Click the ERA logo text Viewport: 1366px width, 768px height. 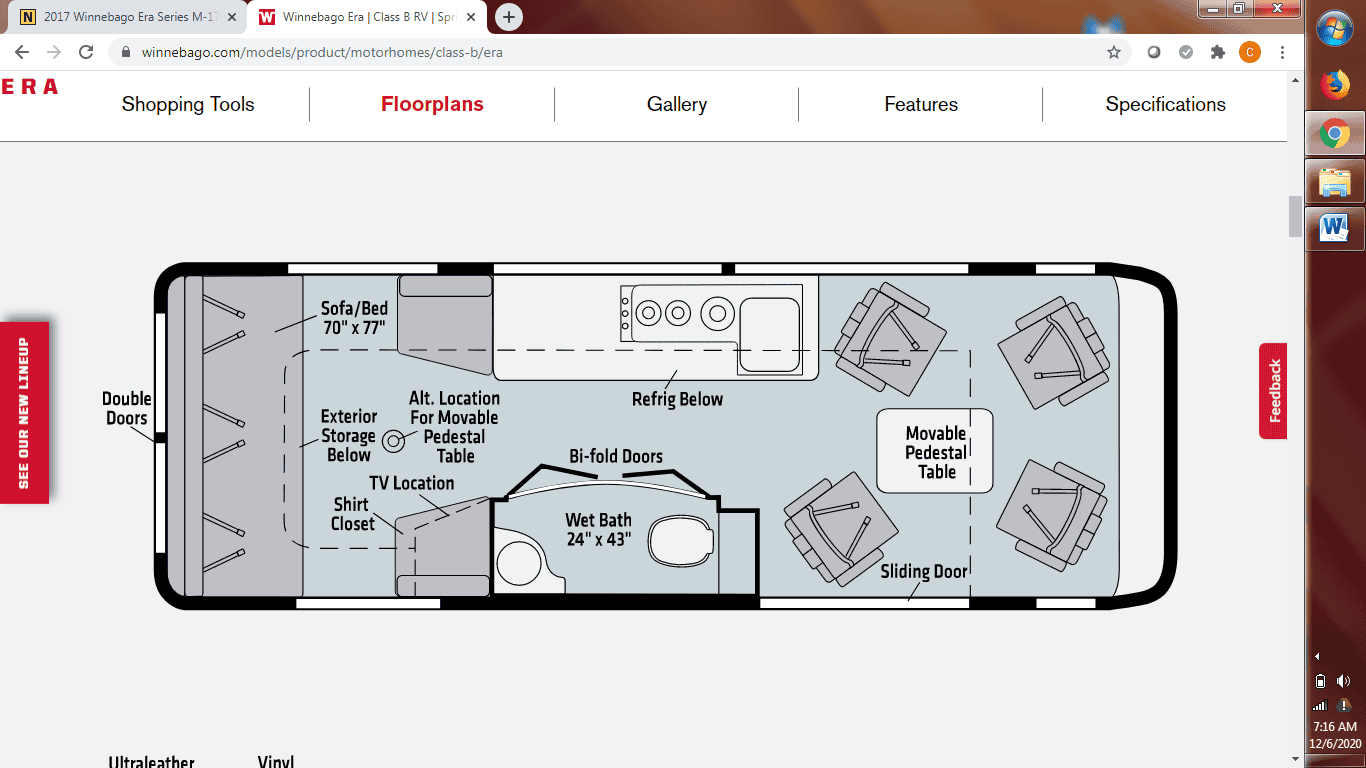(30, 87)
